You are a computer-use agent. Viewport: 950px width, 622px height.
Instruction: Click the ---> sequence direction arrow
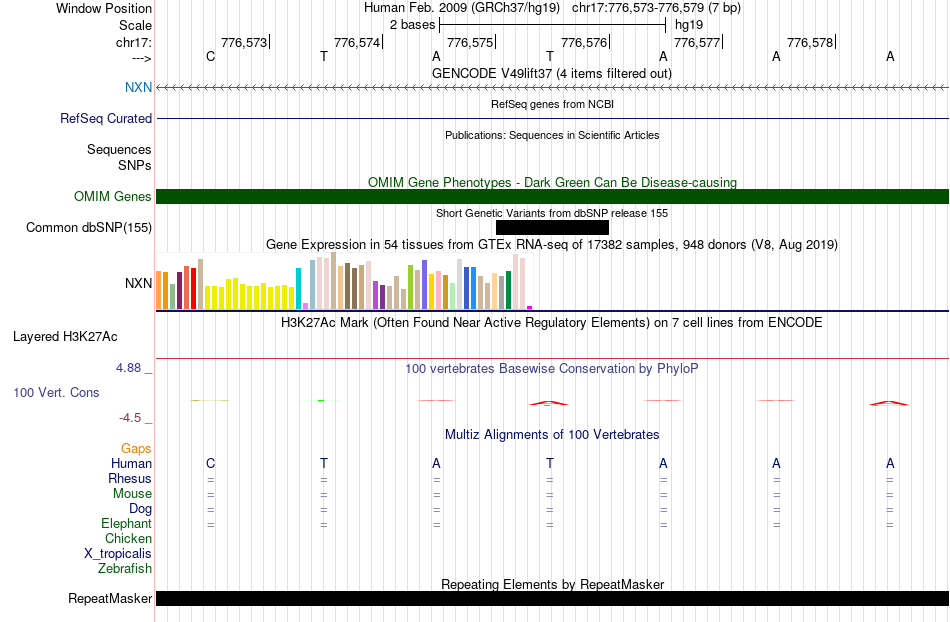(x=141, y=58)
